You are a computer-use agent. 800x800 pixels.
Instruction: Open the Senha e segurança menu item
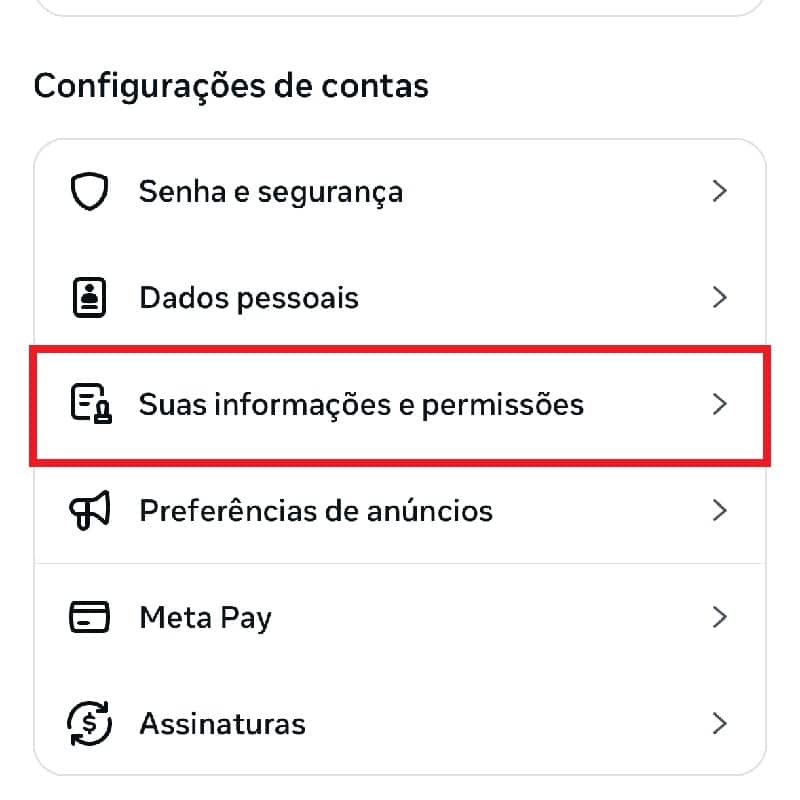[270, 191]
